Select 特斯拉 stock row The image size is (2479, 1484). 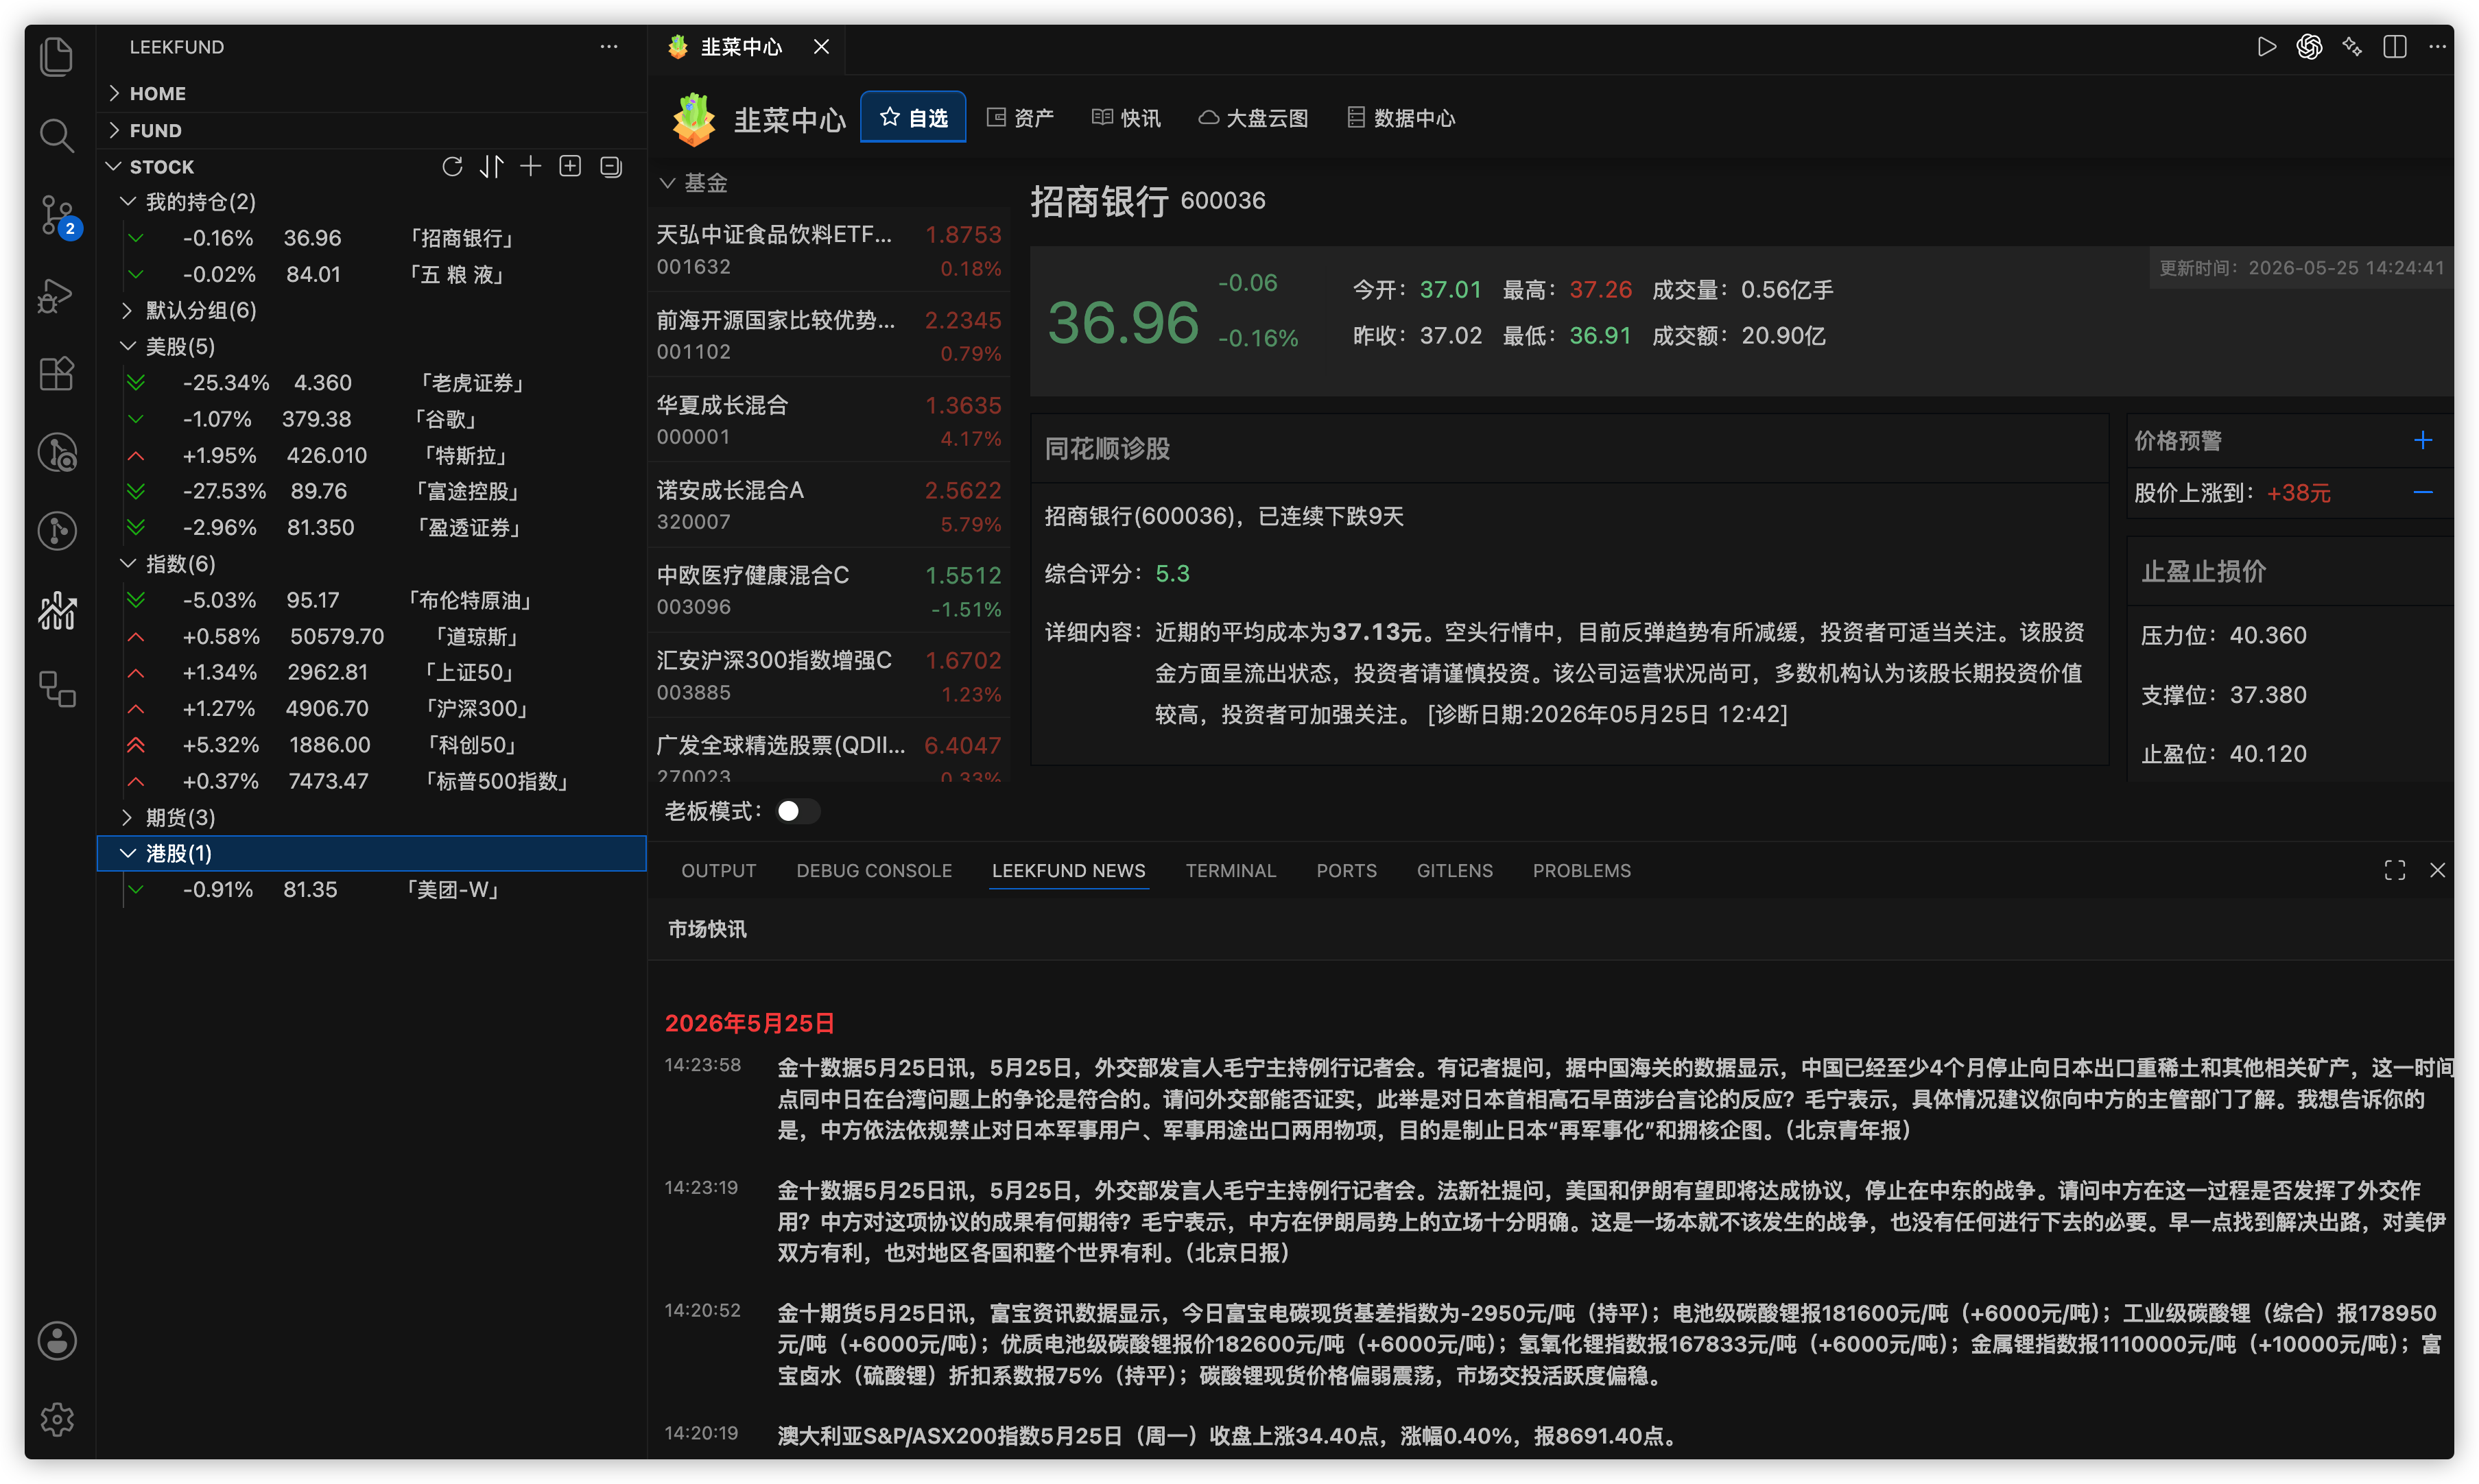coord(370,455)
